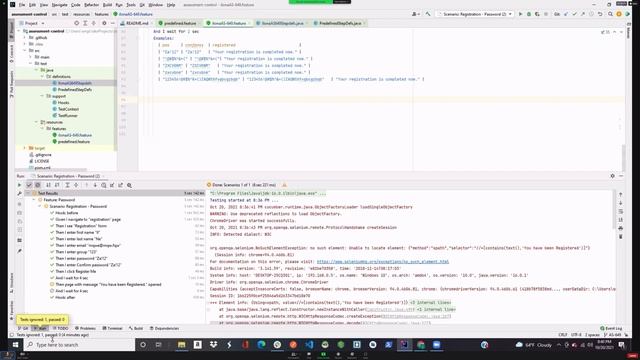Open the Navigate menu
Viewport: 640px width, 360px height.
click(59, 5)
